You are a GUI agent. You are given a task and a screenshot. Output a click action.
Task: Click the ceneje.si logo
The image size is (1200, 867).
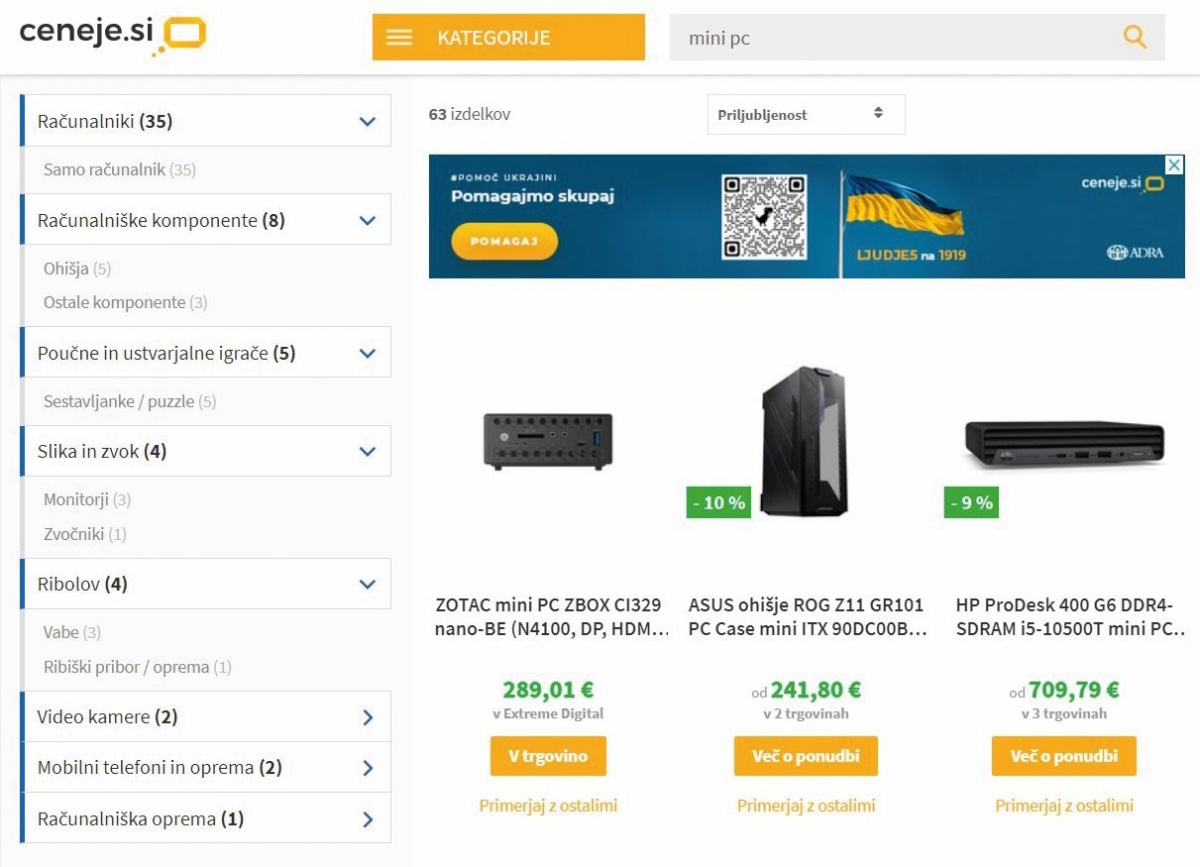pyautogui.click(x=112, y=34)
